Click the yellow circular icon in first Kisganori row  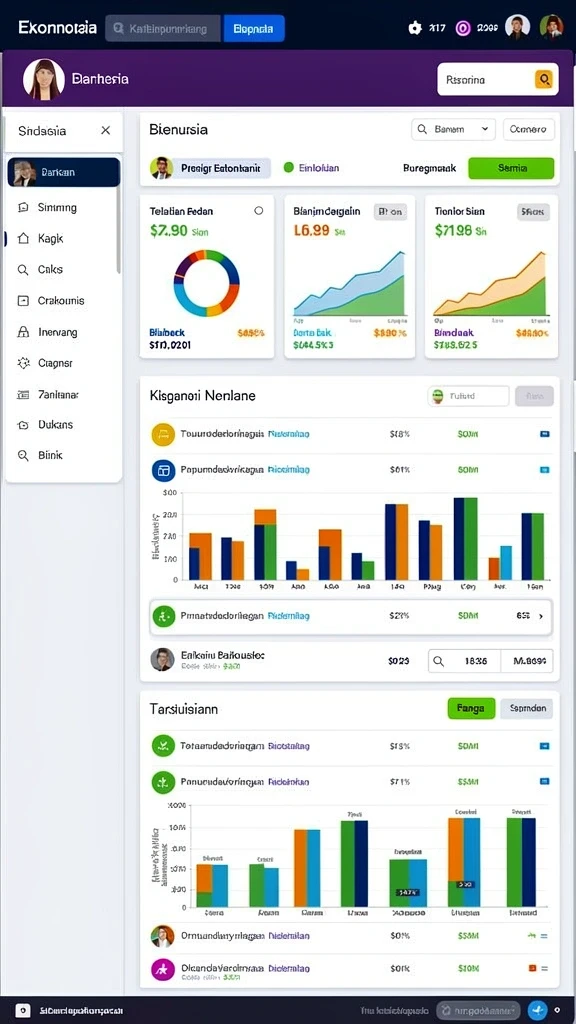(163, 434)
